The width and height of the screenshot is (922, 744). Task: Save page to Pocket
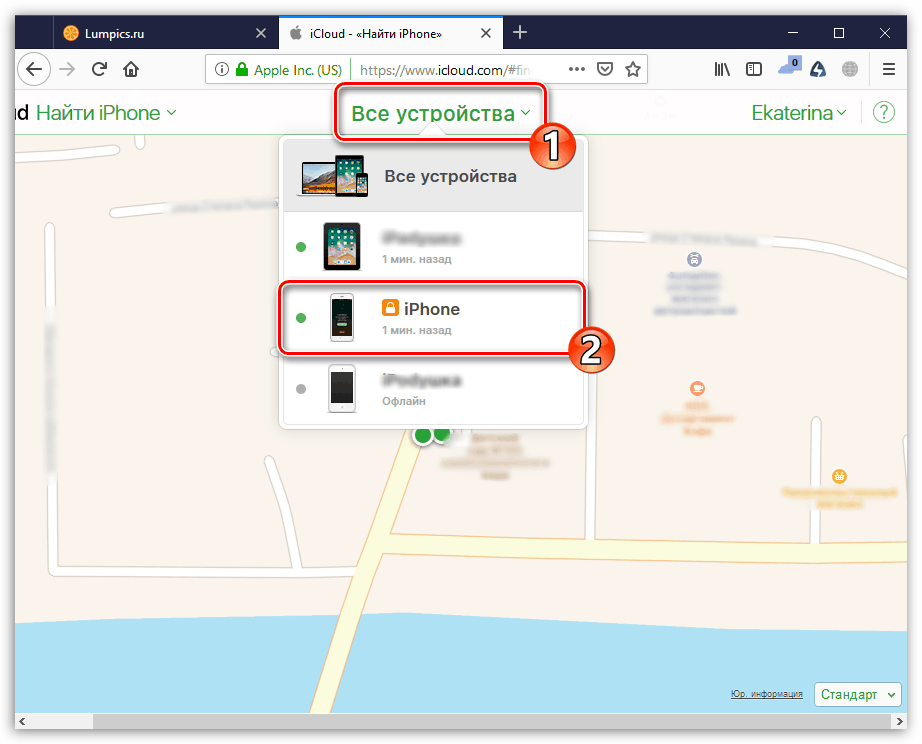coord(605,69)
